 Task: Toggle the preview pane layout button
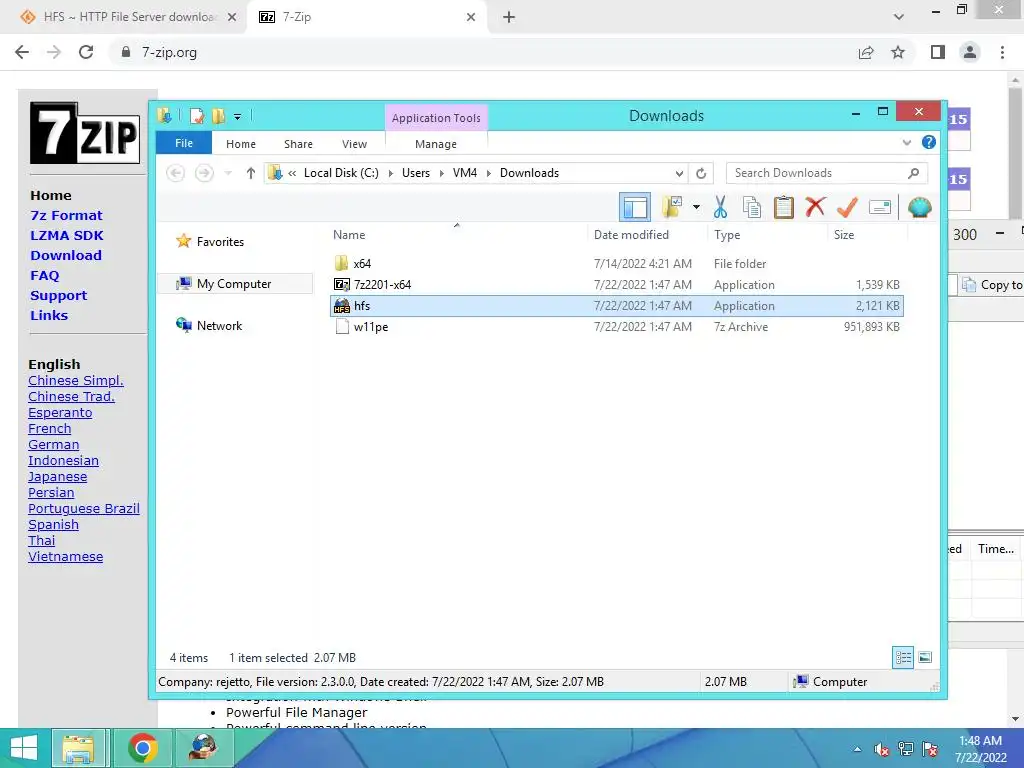pyautogui.click(x=635, y=208)
